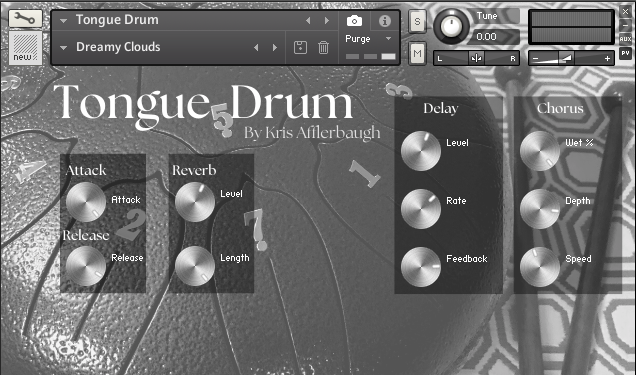The height and width of the screenshot is (375, 636).
Task: Click the Chorus Speed knob
Action: click(540, 267)
